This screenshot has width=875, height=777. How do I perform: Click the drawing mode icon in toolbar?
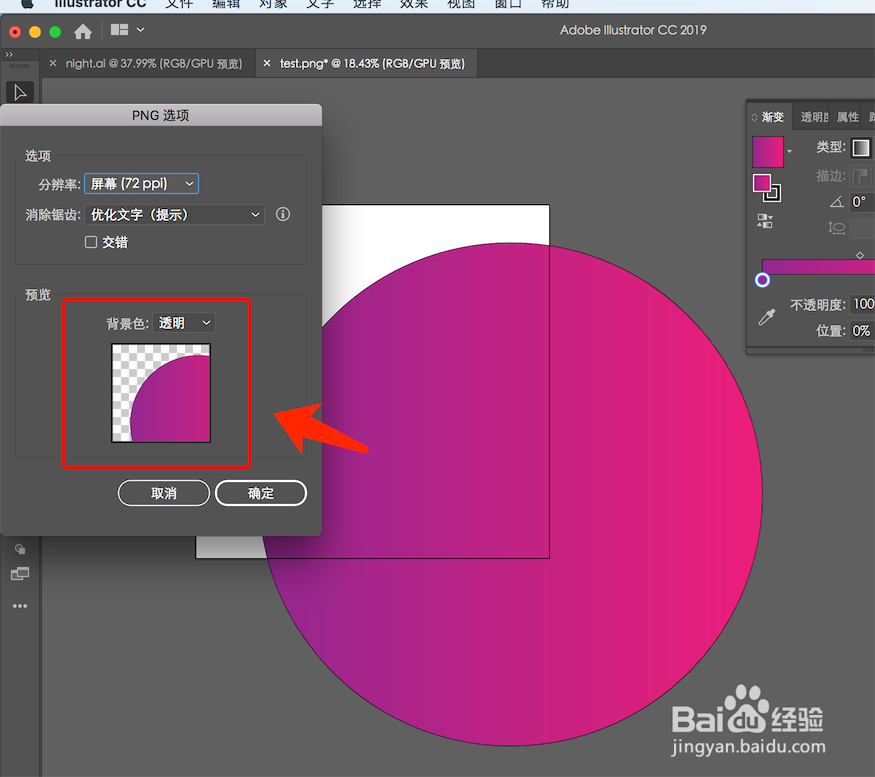20,549
